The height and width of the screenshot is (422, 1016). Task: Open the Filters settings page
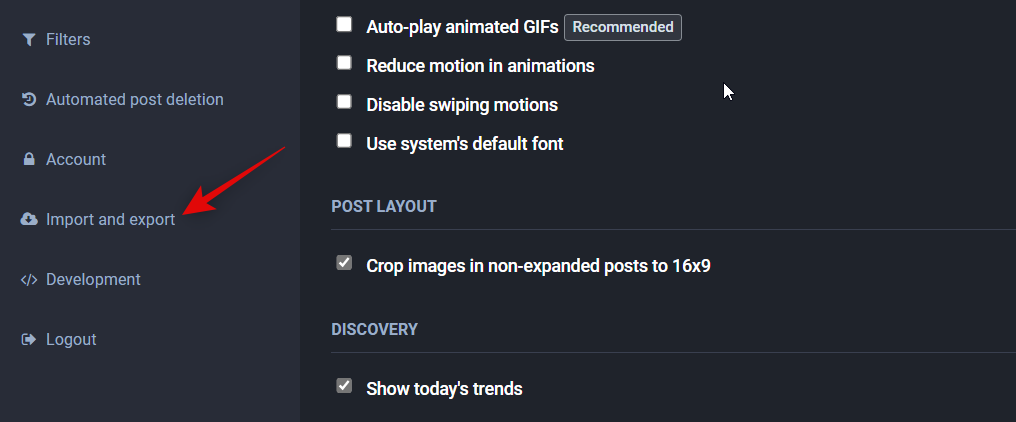pos(68,40)
